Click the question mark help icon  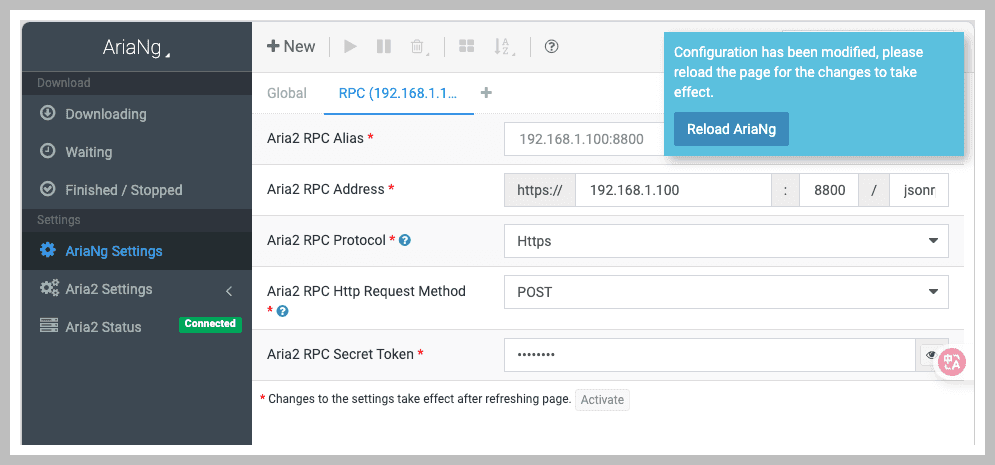(x=551, y=47)
